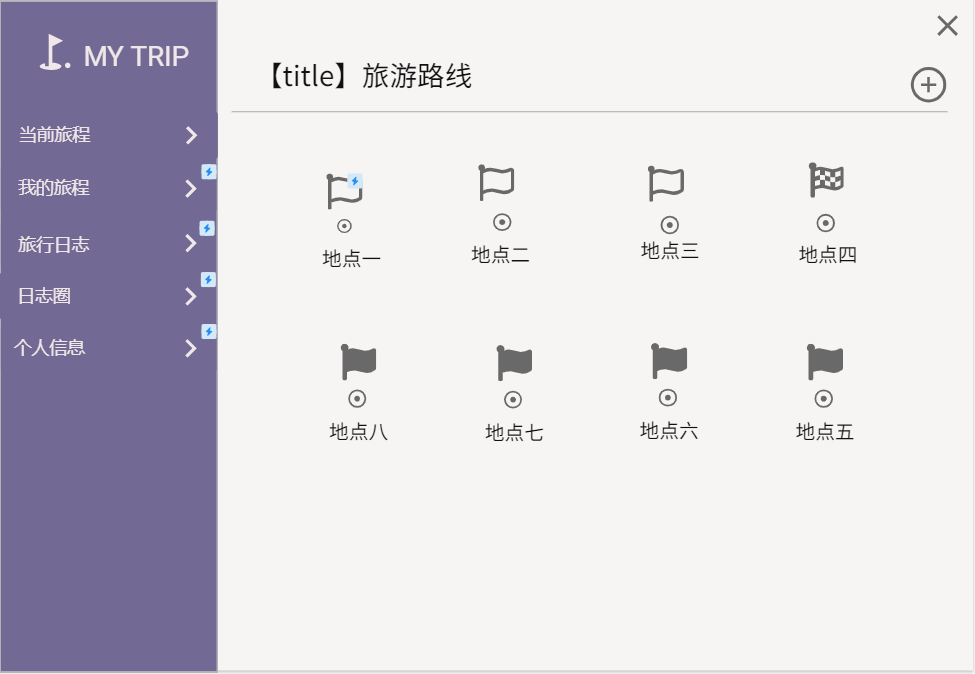Screen dimensions: 975x674
Task: Click the MY TRIP title text
Action: [136, 57]
